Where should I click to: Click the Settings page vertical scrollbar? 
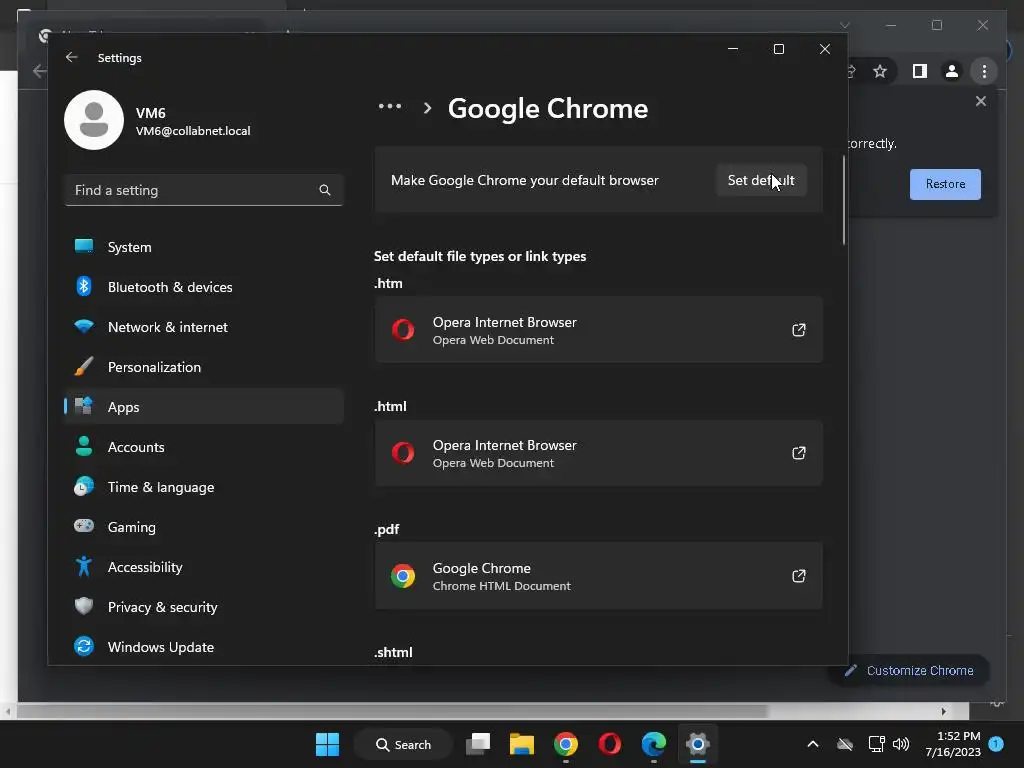[x=844, y=200]
